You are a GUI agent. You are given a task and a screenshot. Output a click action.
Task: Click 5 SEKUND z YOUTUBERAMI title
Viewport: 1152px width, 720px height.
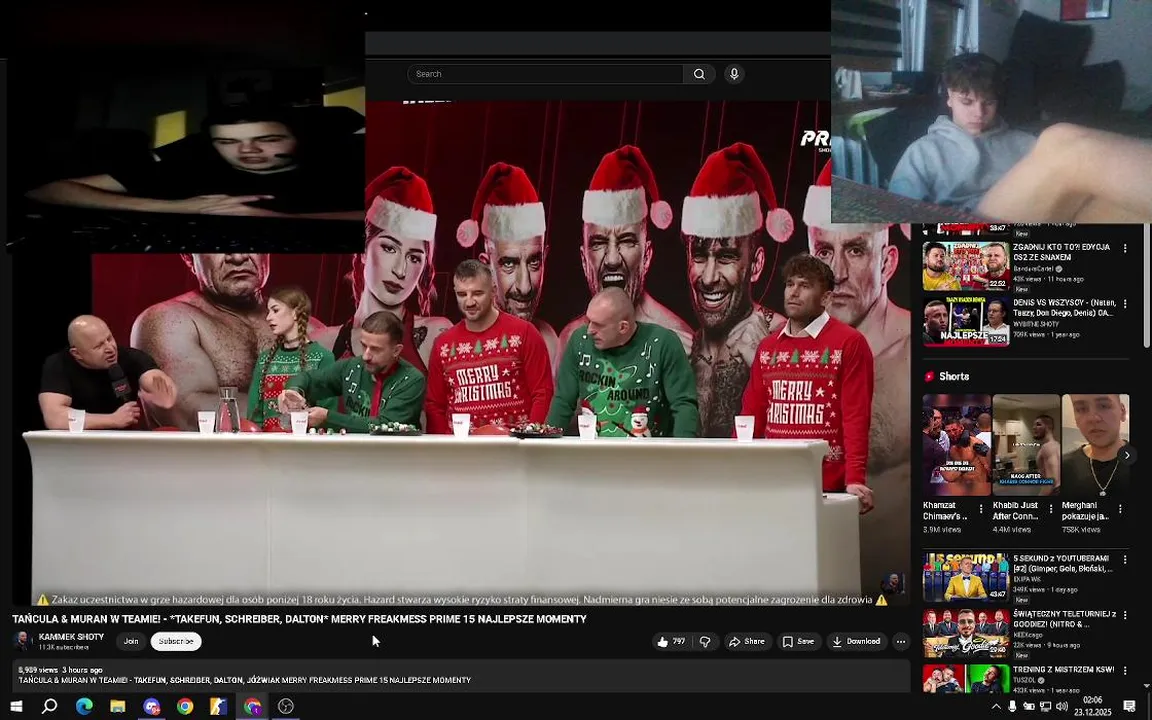[1062, 564]
